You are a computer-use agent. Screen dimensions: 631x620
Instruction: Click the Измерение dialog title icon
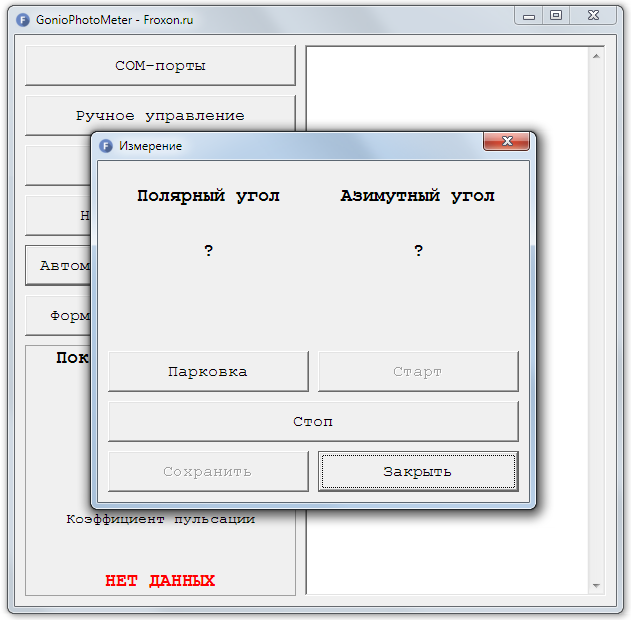point(106,146)
